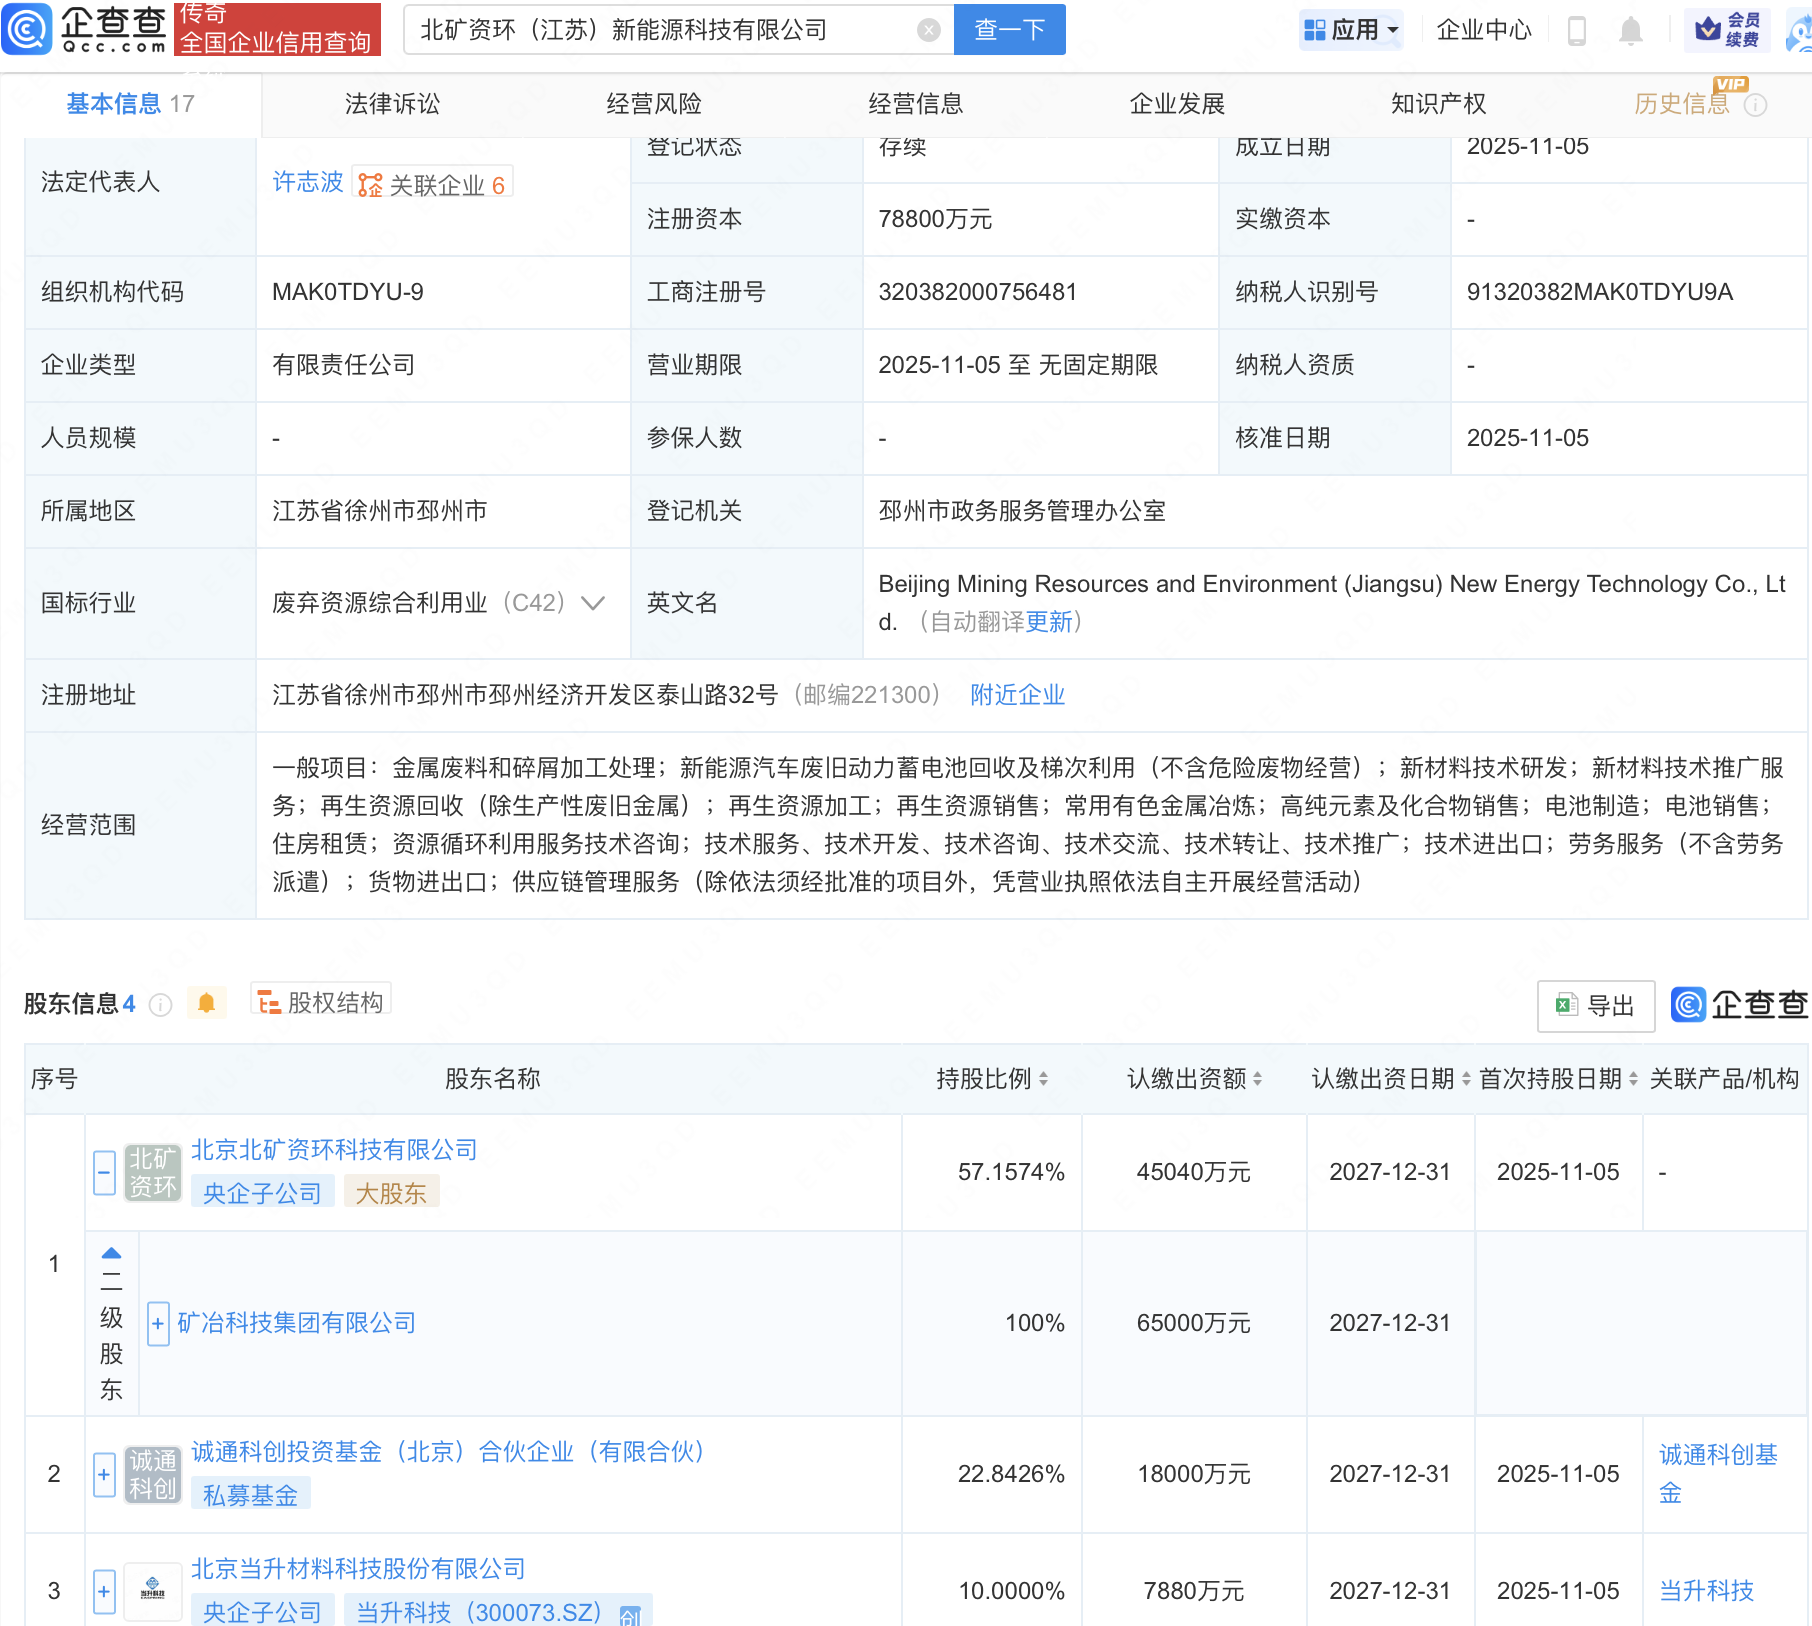Expand the 诚通科创投资基金 shareholder row
This screenshot has height=1626, width=1812.
tap(104, 1474)
